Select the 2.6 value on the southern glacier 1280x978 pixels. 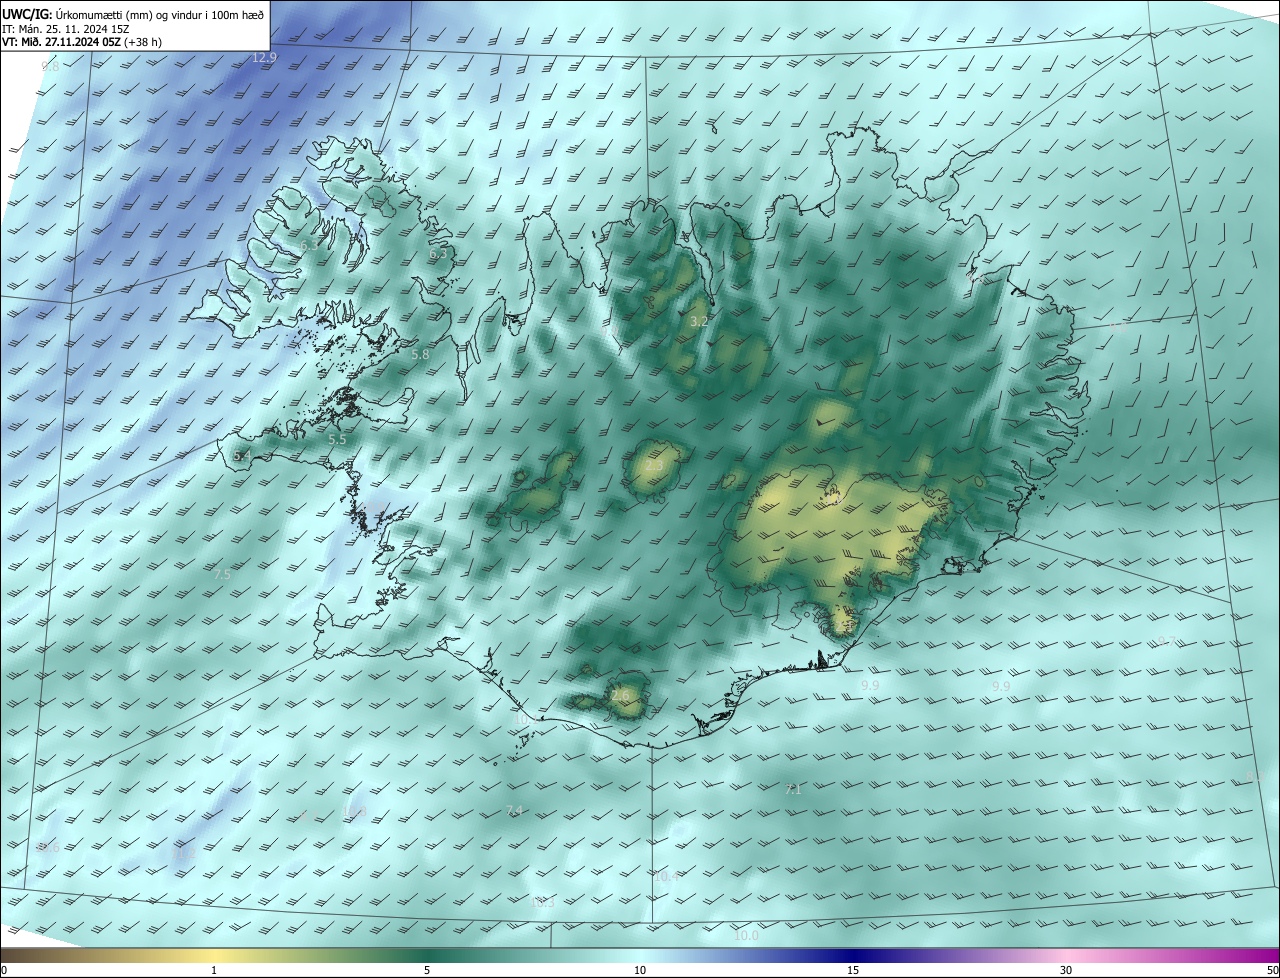[x=621, y=695]
